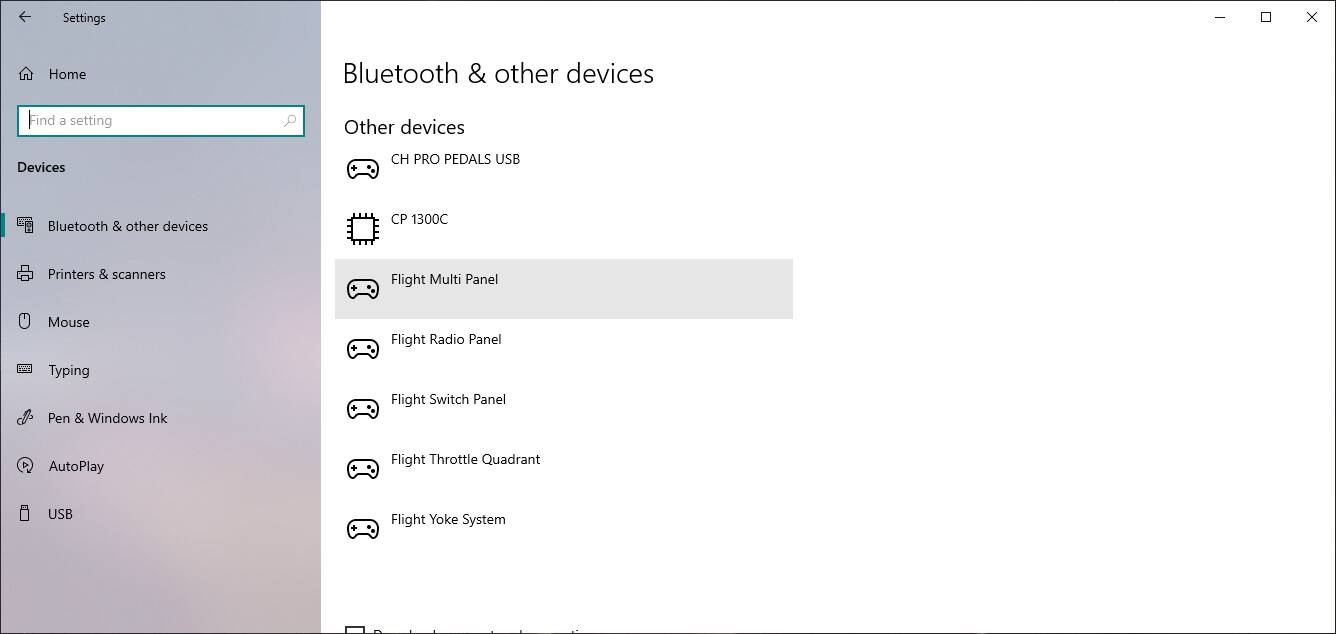Click the Flight Switch Panel gamepad icon
The height and width of the screenshot is (634, 1336).
coord(362,409)
